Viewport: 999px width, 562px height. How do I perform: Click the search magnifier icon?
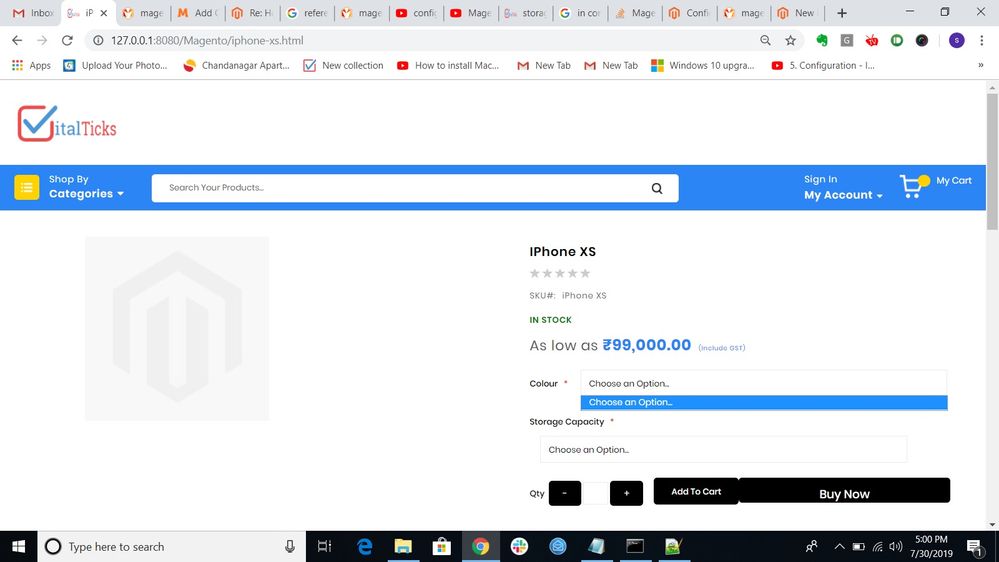point(657,188)
